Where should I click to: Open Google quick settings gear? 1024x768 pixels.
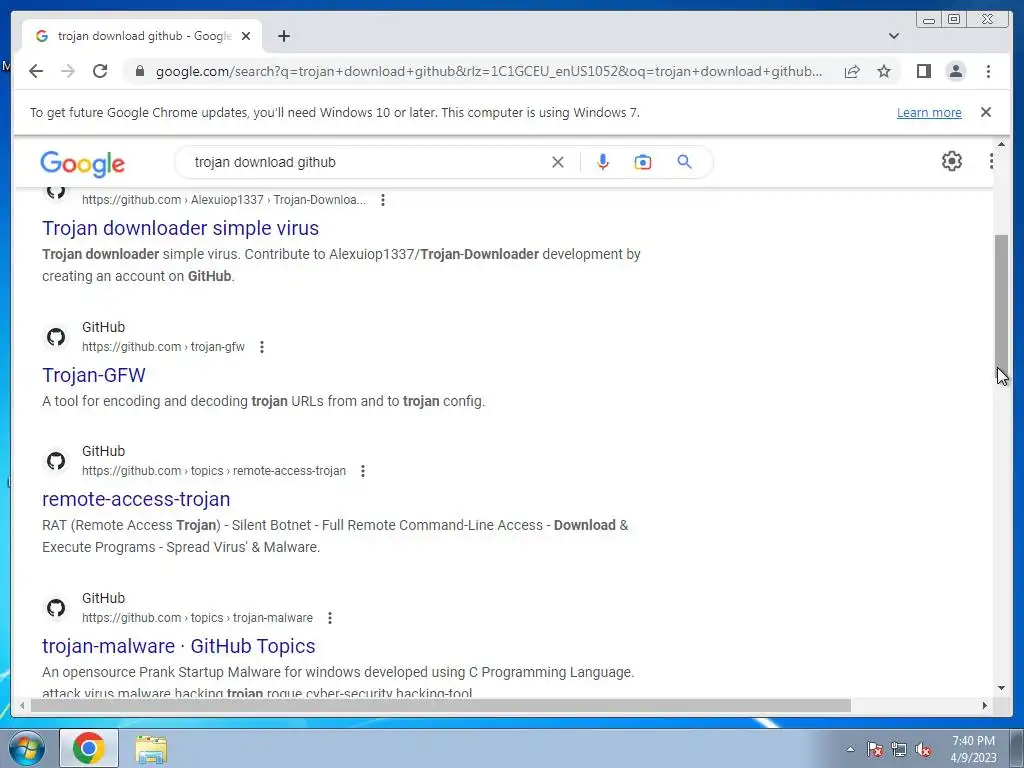[952, 161]
